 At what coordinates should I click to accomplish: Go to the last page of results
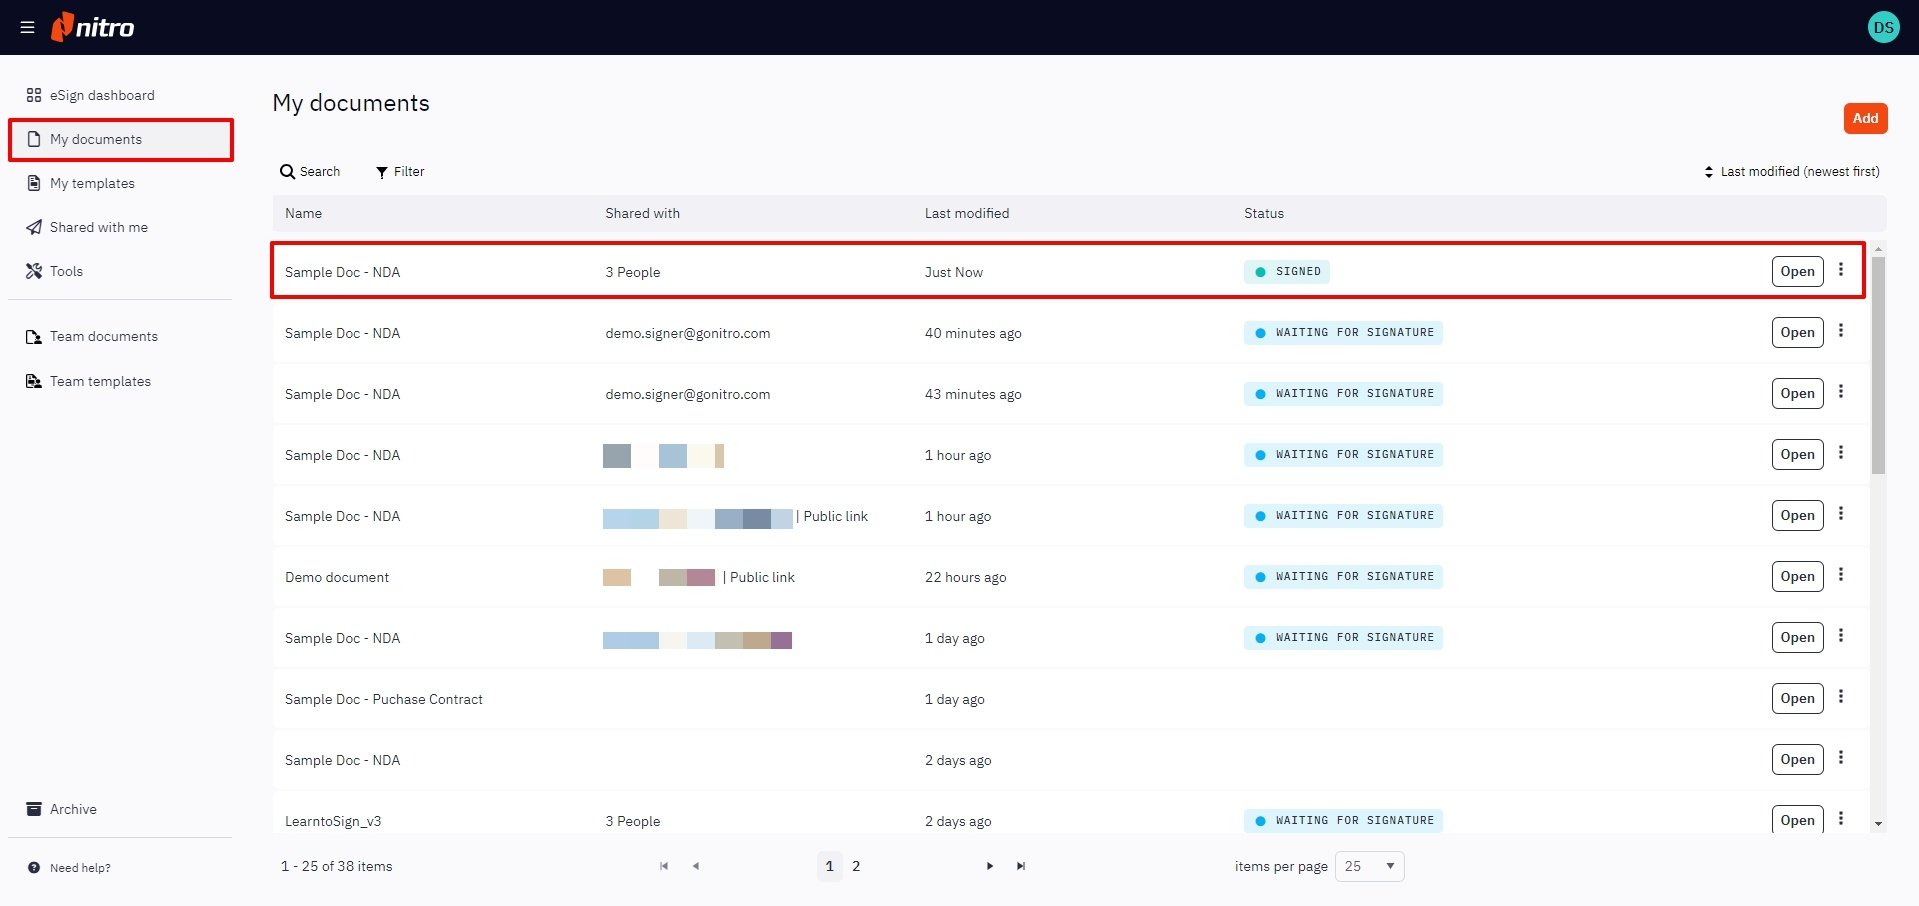1021,866
